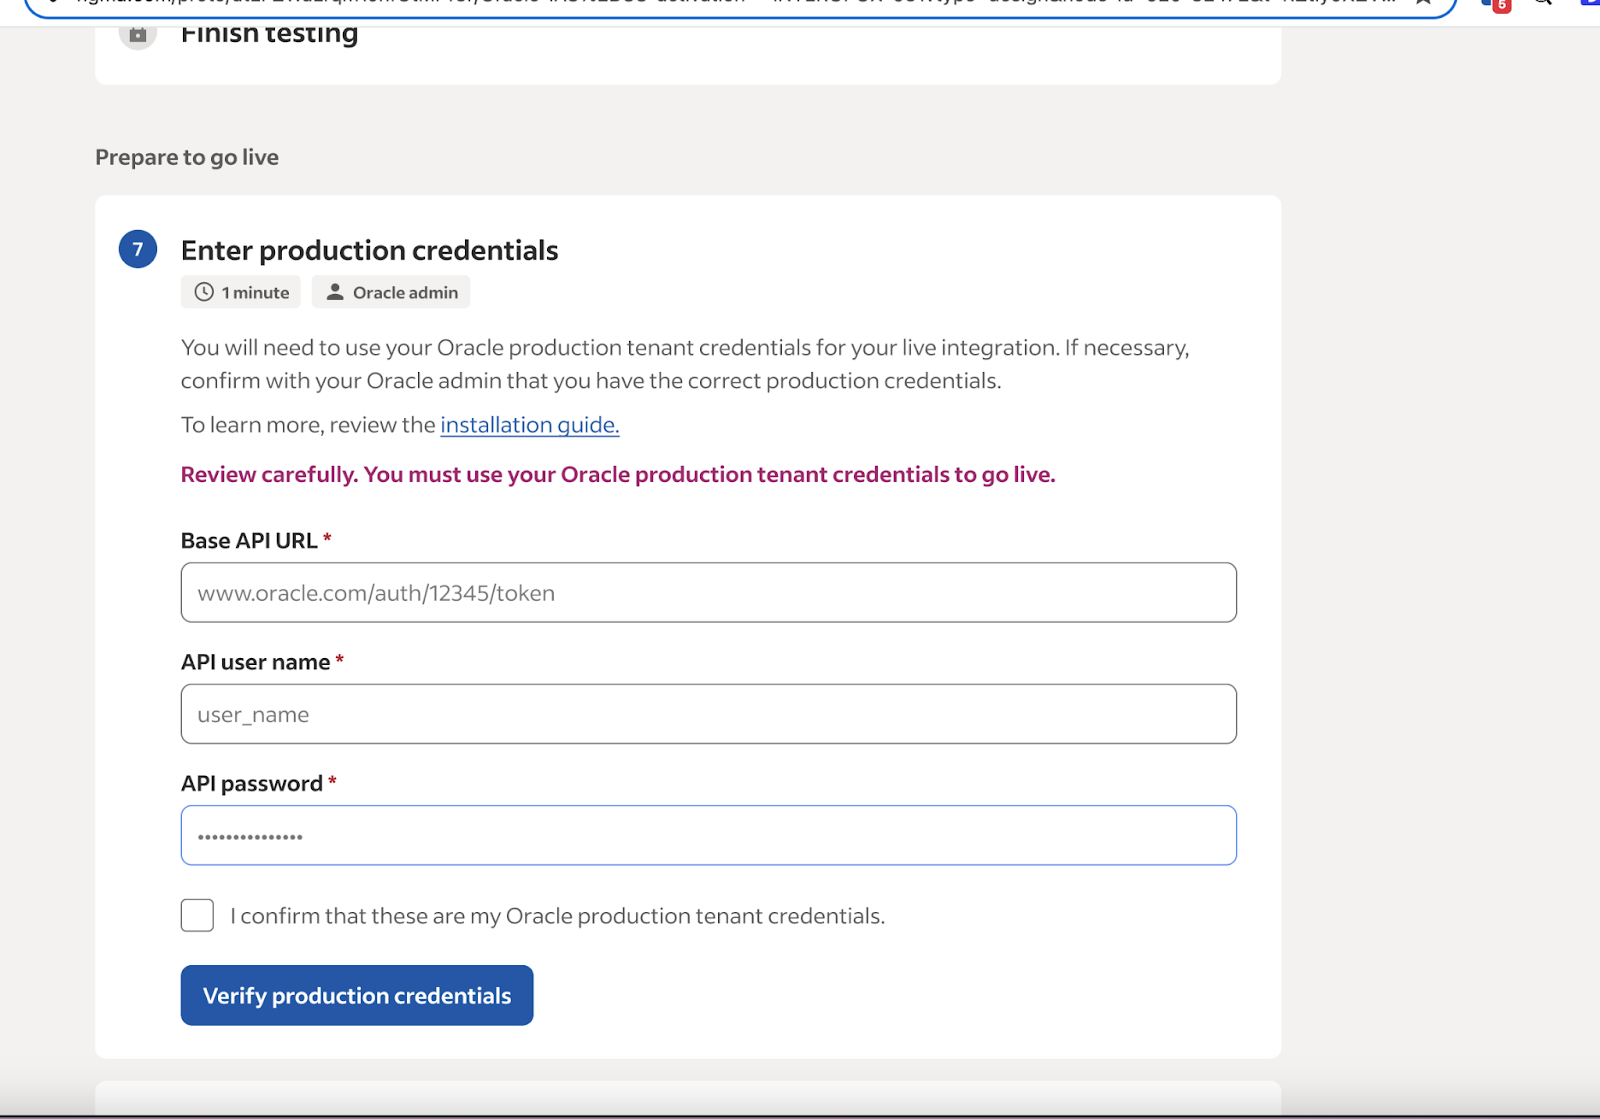Click the 1 minute duration text
The width and height of the screenshot is (1600, 1119).
[255, 292]
